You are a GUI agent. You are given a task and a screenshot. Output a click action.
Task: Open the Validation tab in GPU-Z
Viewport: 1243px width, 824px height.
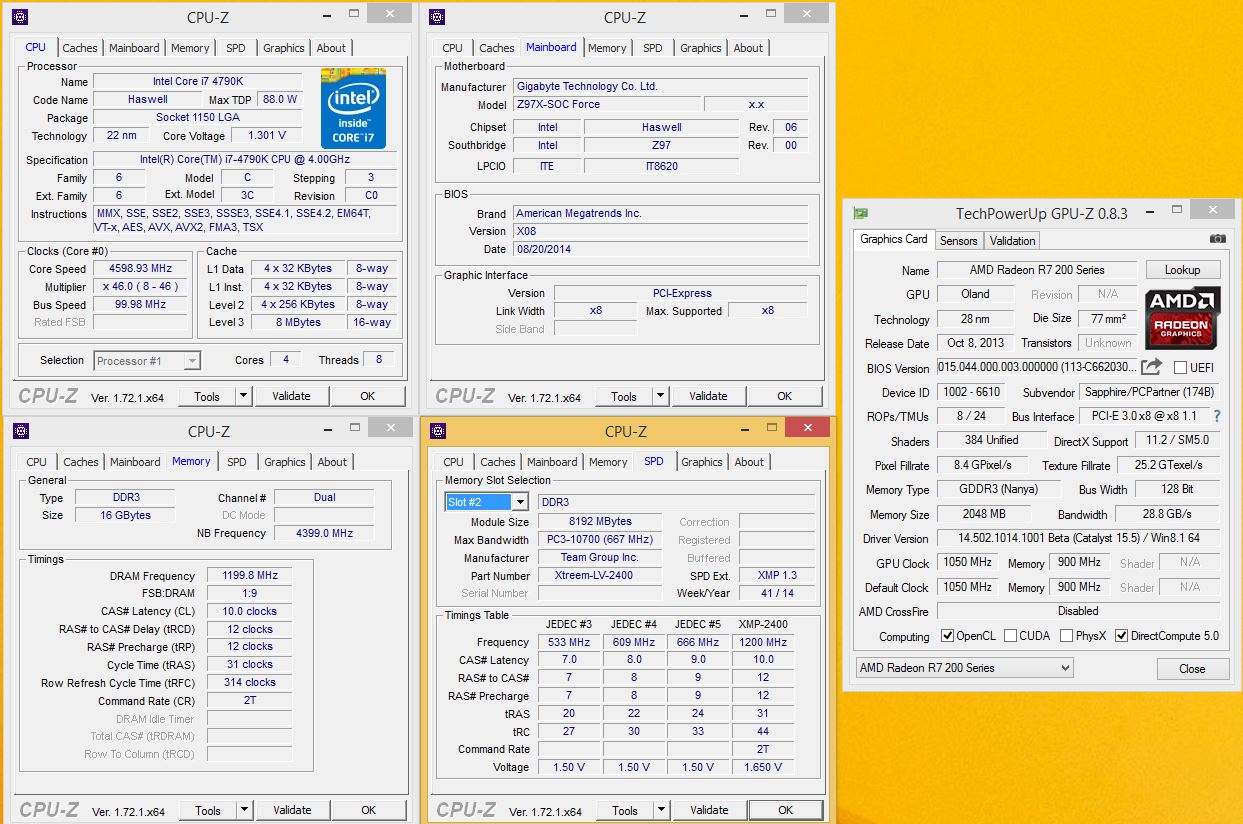click(1012, 241)
